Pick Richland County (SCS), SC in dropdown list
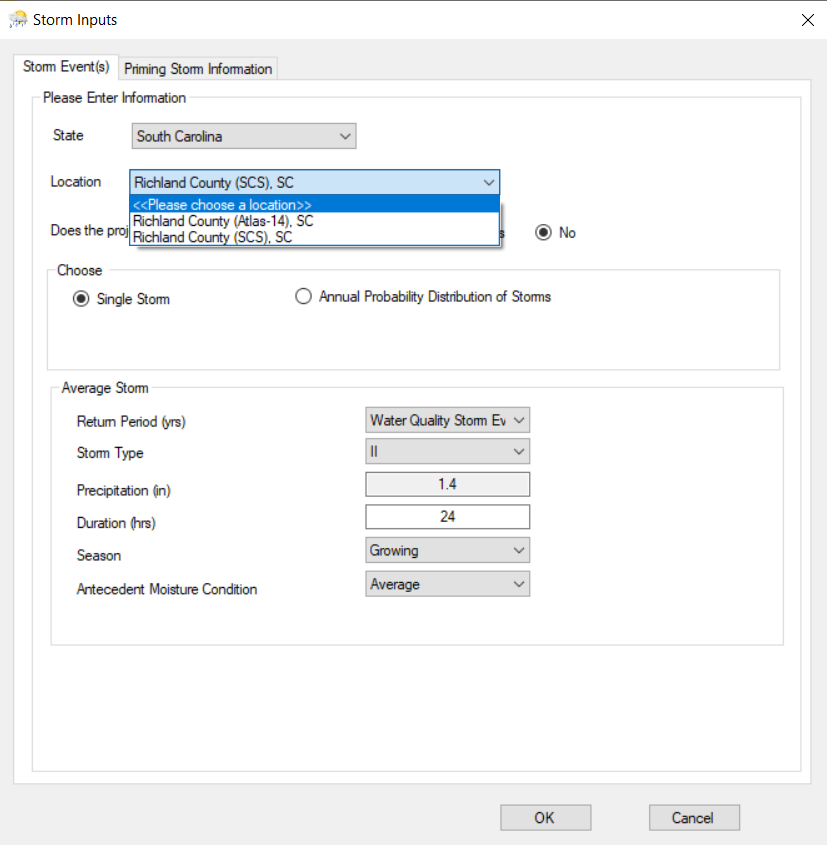827x845 pixels. pos(213,237)
